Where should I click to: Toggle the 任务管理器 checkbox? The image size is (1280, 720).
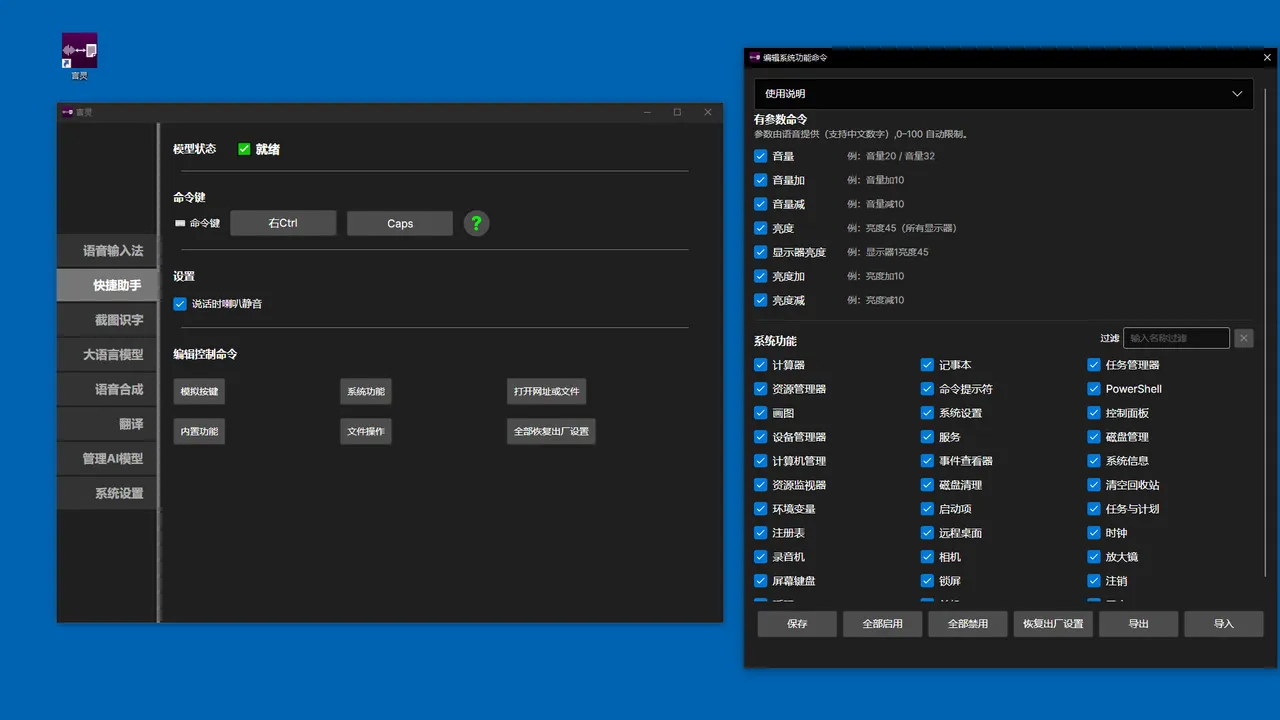(1094, 365)
